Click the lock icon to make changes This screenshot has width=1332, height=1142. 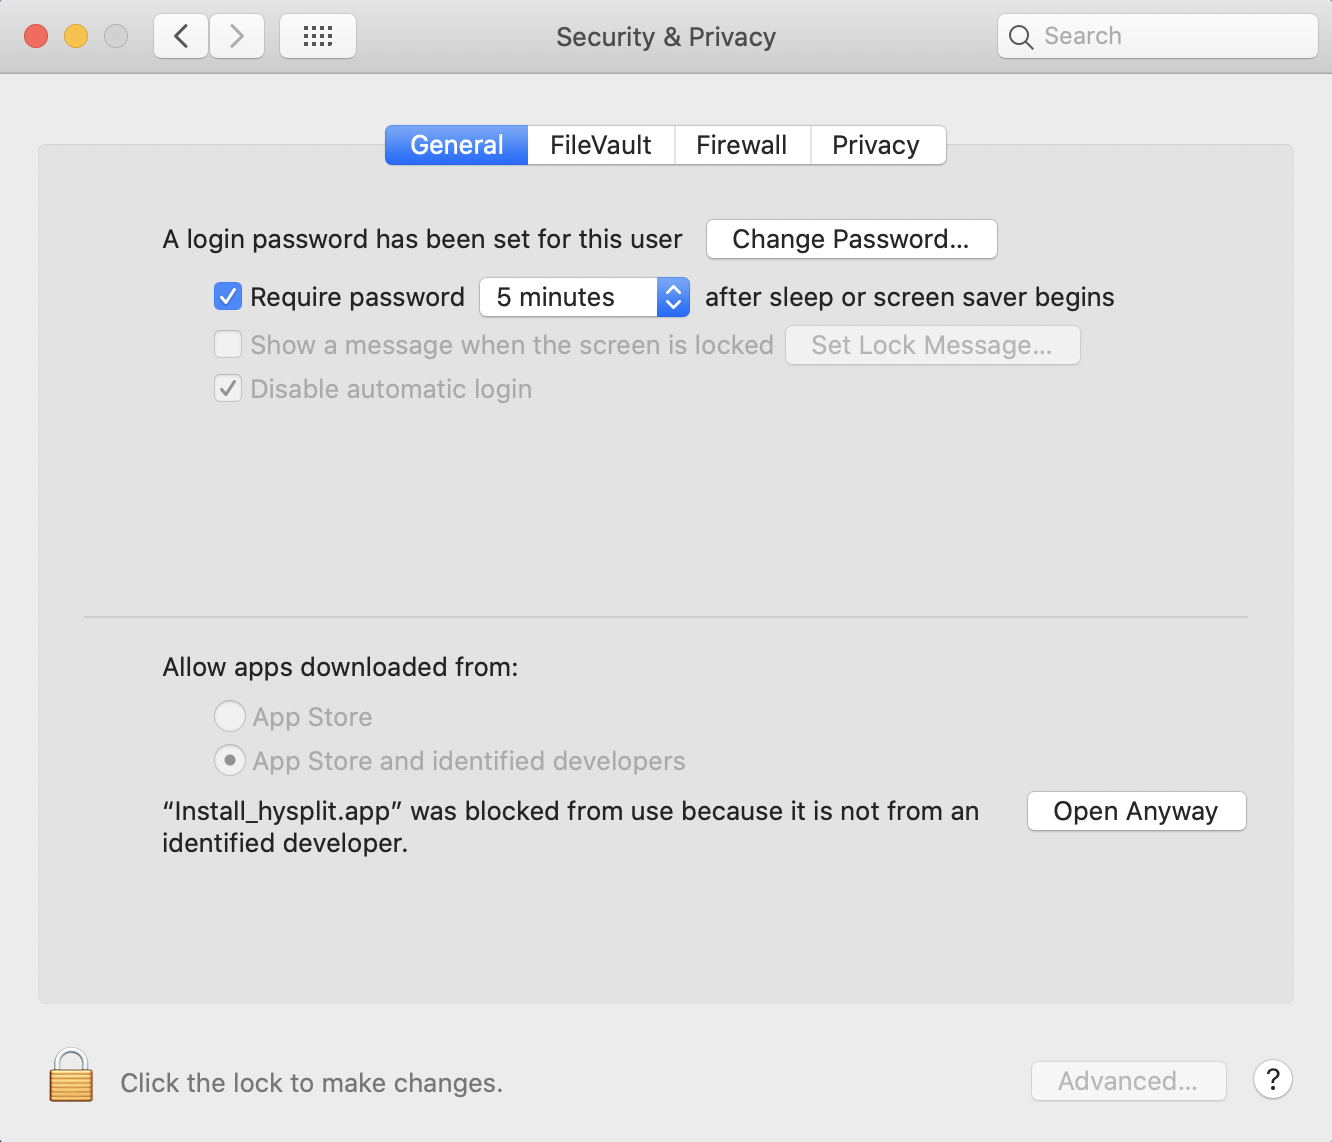(x=71, y=1077)
